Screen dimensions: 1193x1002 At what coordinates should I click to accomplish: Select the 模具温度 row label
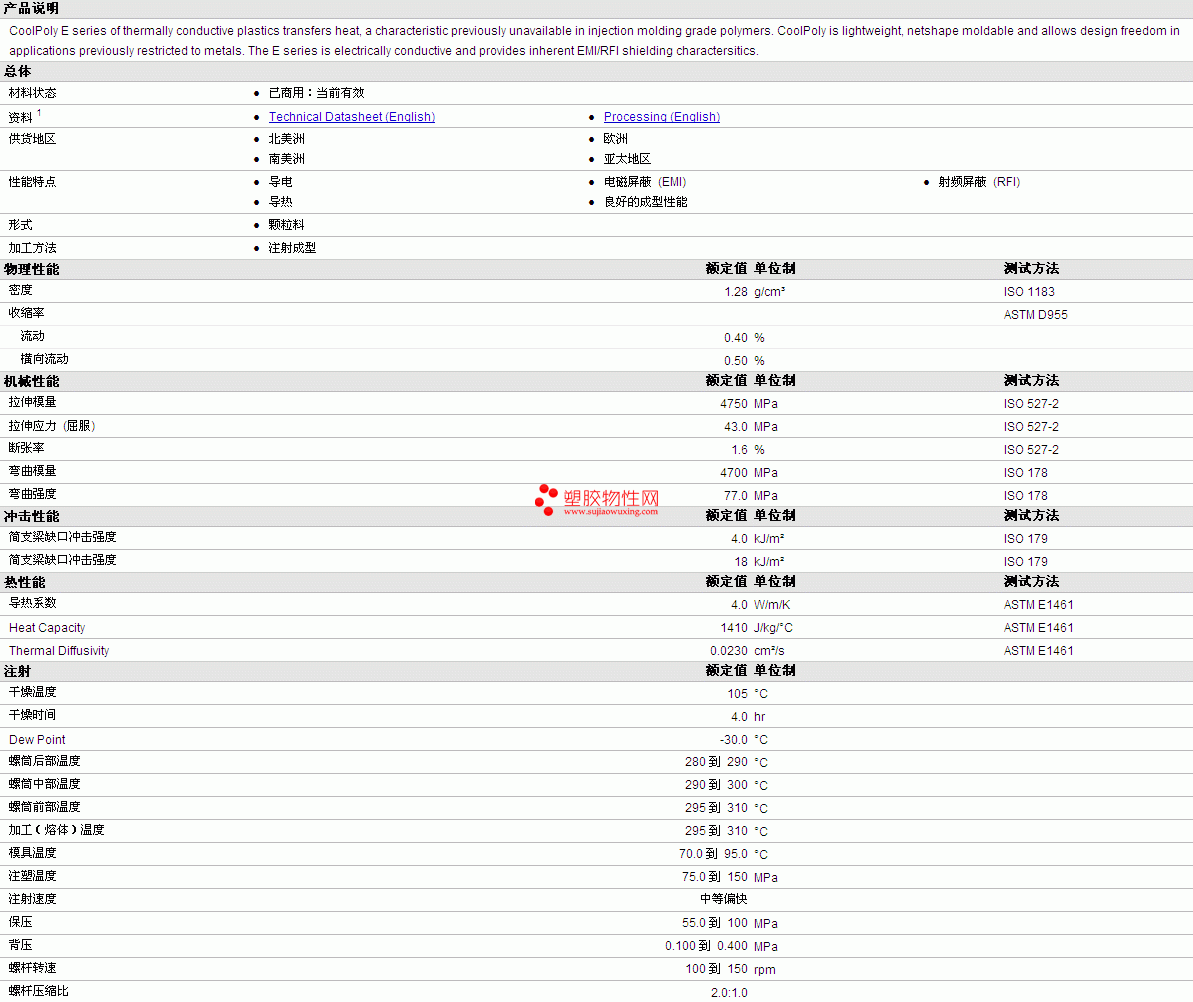click(33, 853)
